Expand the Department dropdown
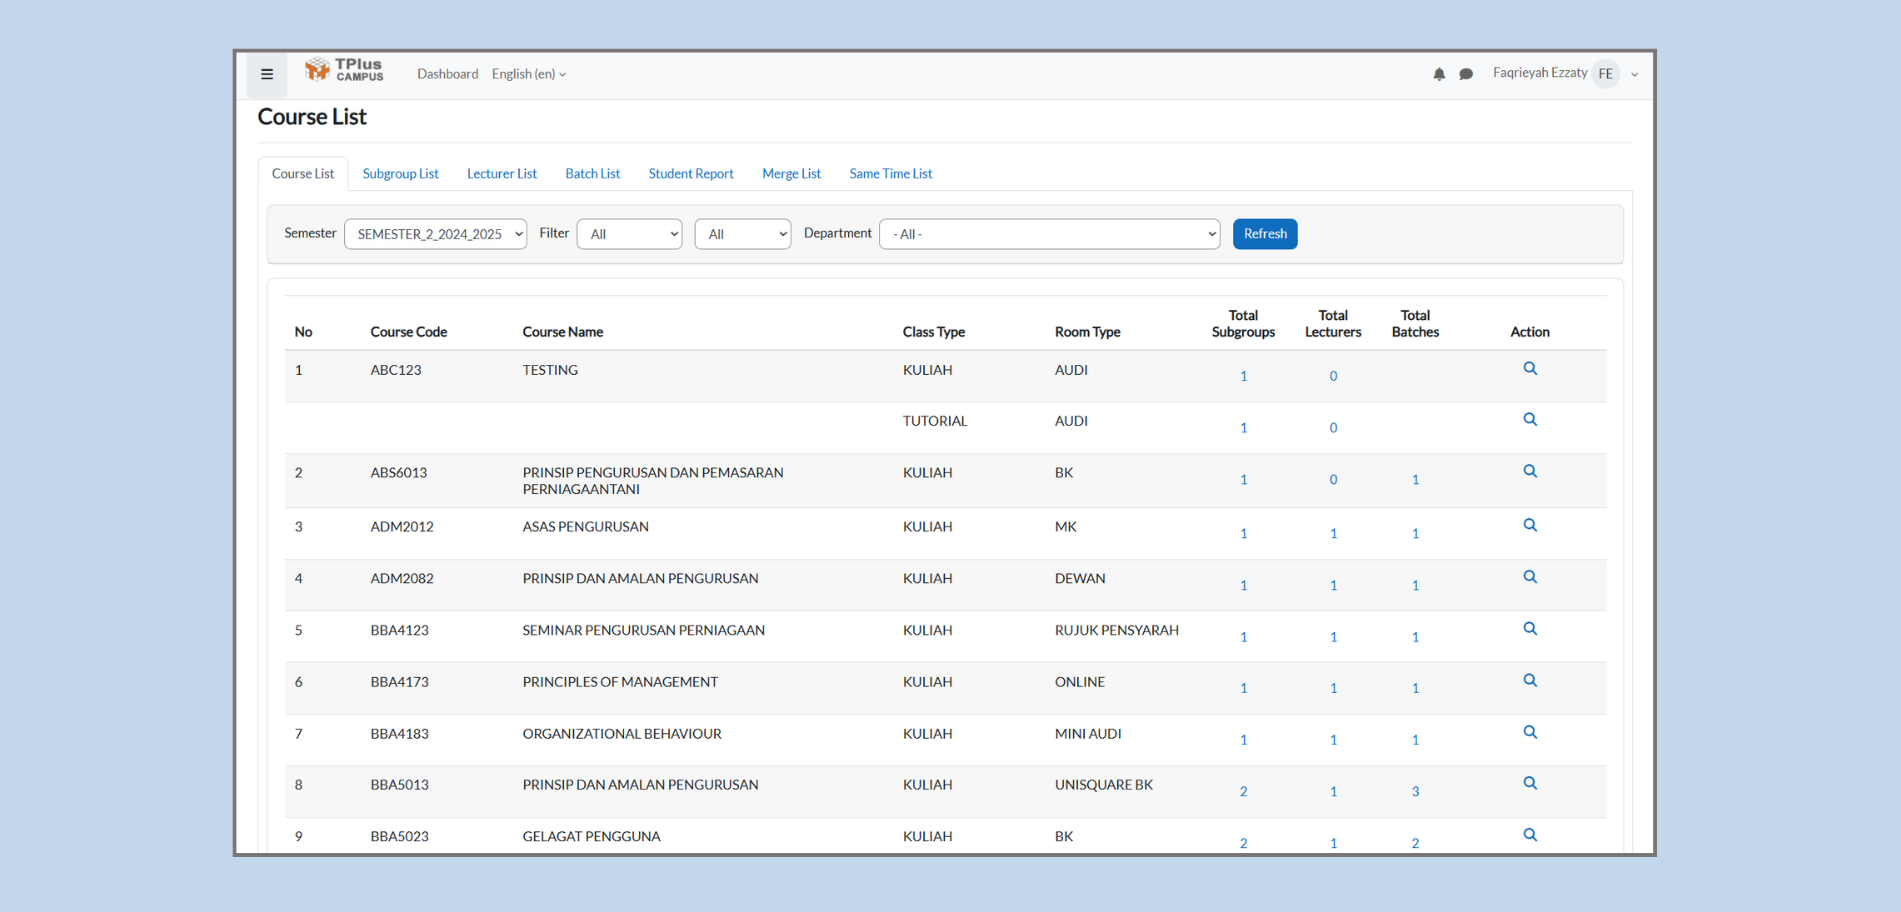This screenshot has height=912, width=1901. 1049,234
